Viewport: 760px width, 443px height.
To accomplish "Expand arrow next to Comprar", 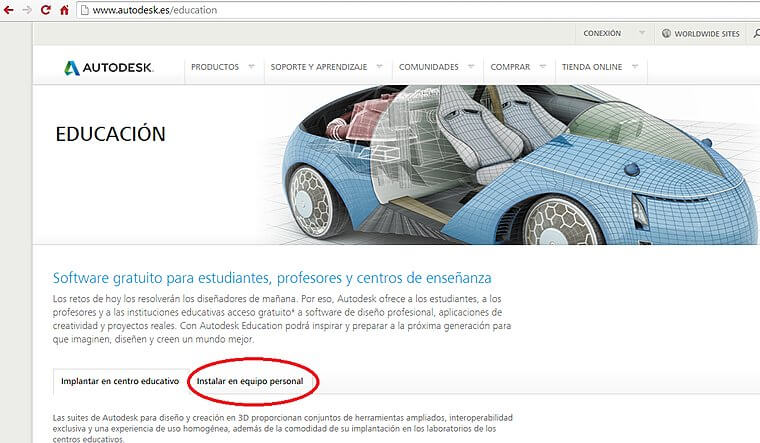I will tap(542, 66).
